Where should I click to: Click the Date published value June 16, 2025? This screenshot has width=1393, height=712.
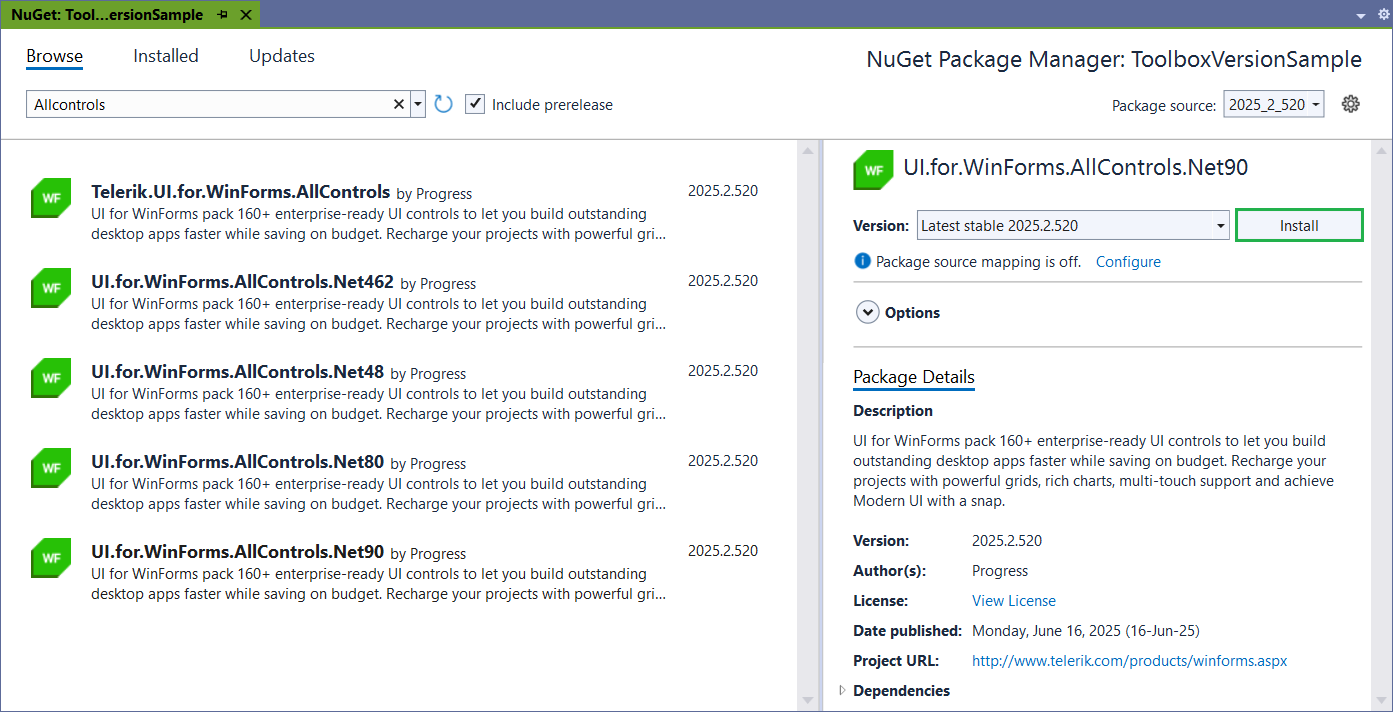(1085, 631)
